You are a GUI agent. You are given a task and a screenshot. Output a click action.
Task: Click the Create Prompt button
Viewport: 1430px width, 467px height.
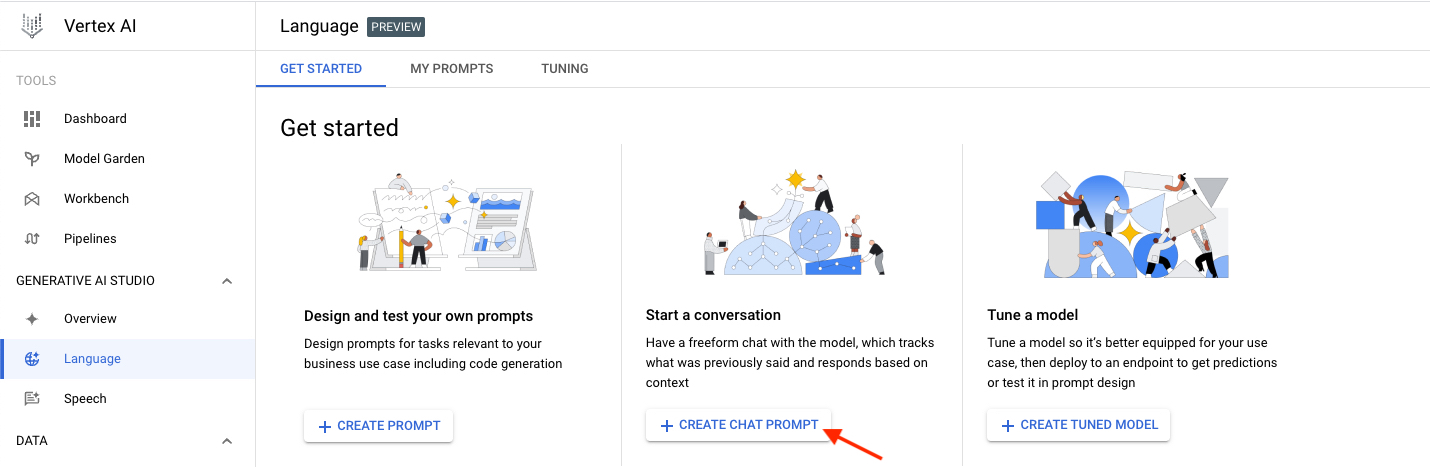coord(379,426)
